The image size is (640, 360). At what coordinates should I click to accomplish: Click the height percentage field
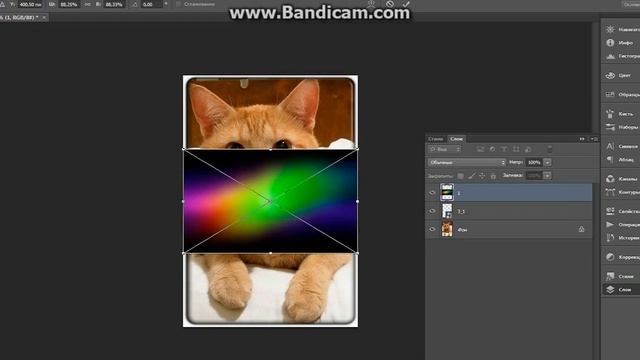tap(114, 4)
